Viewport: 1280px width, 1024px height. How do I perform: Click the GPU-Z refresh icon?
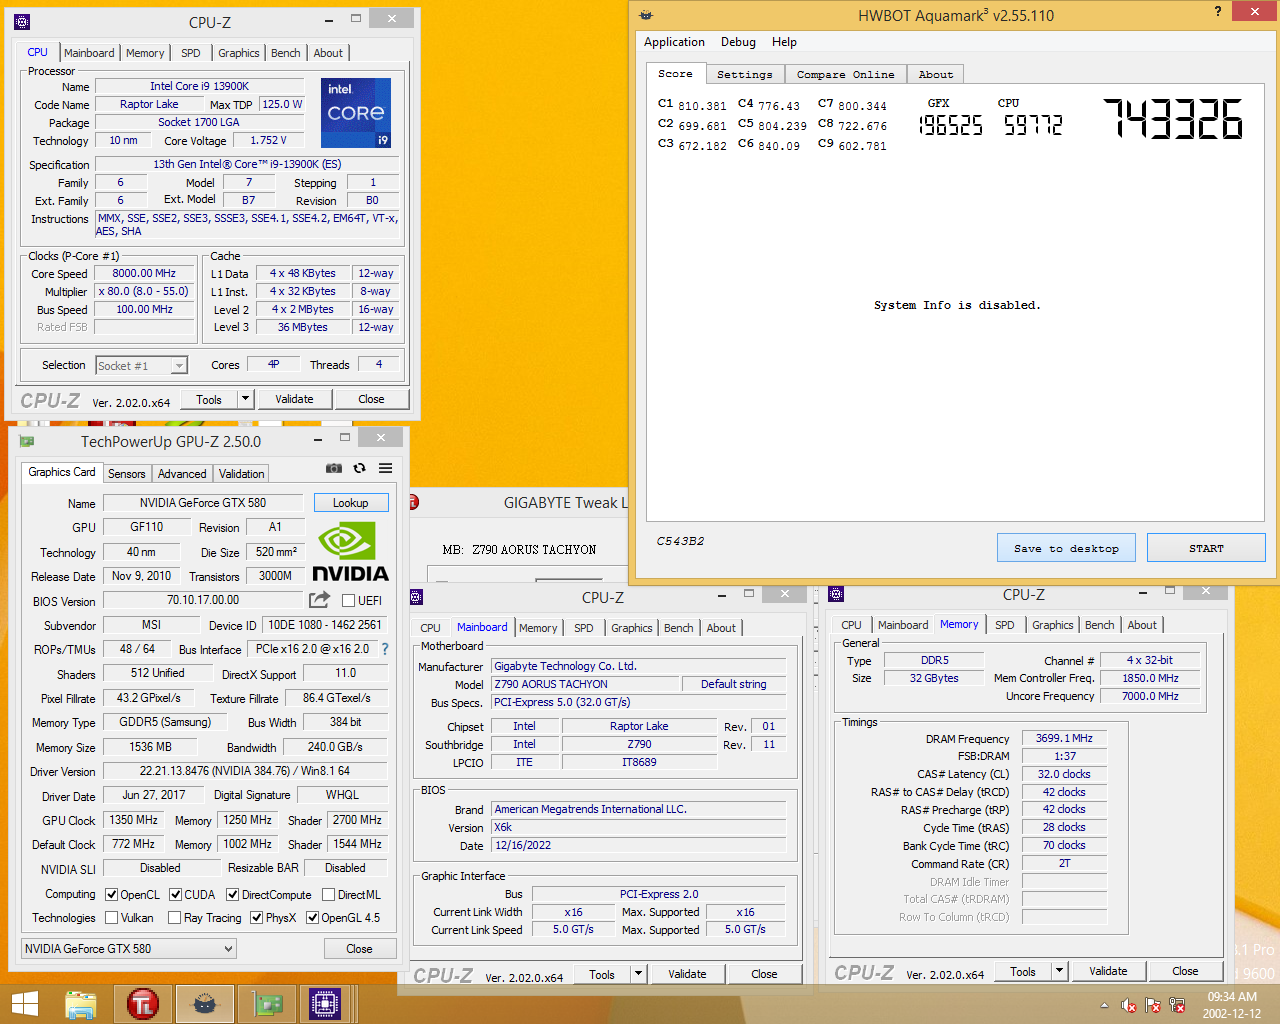(x=359, y=468)
